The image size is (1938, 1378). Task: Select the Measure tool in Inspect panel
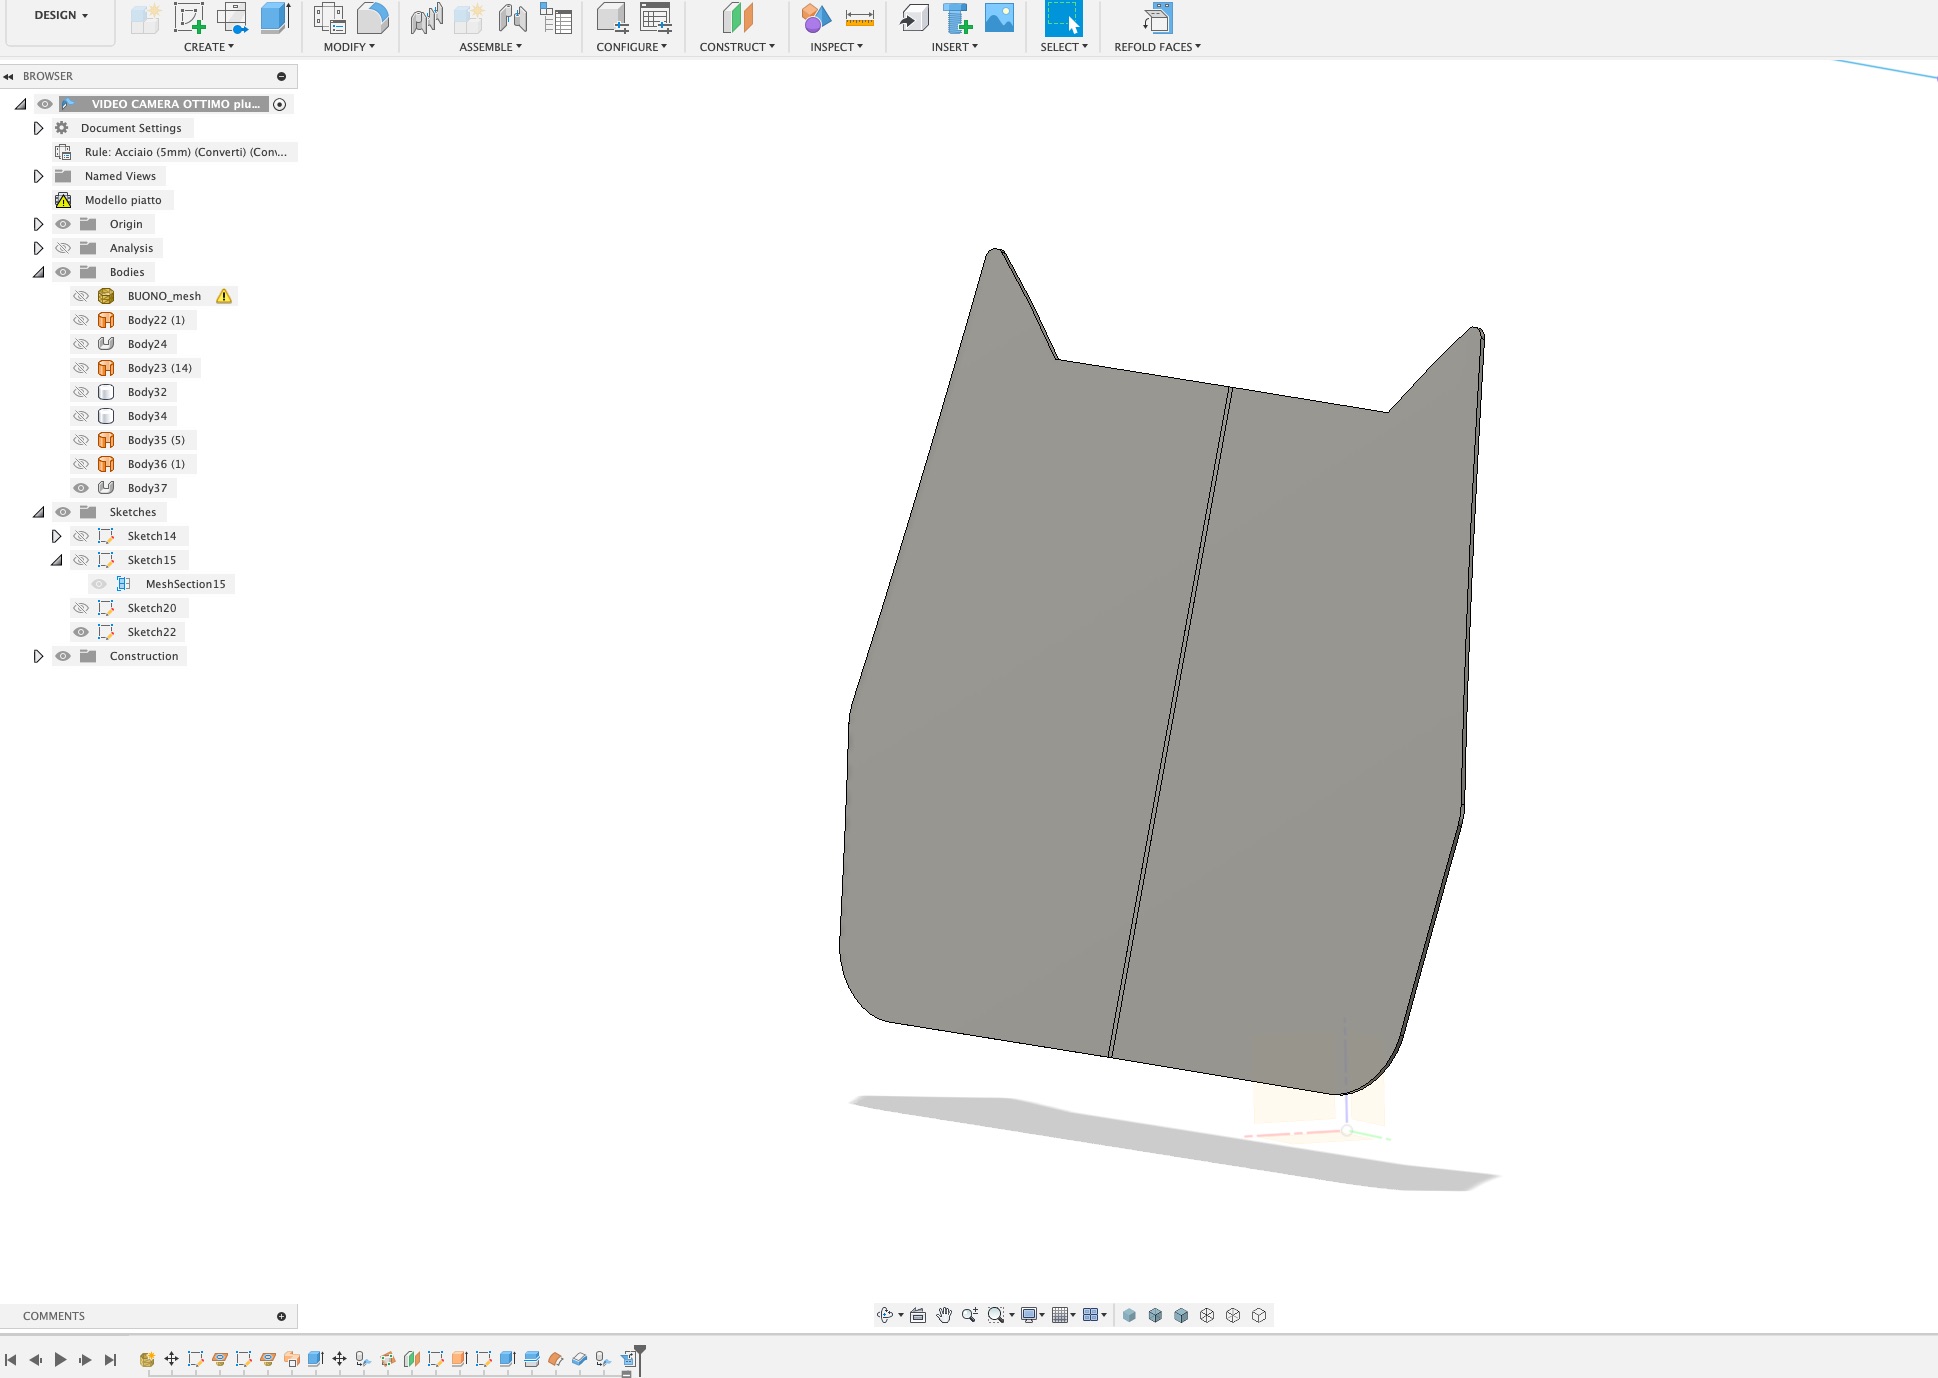click(858, 17)
